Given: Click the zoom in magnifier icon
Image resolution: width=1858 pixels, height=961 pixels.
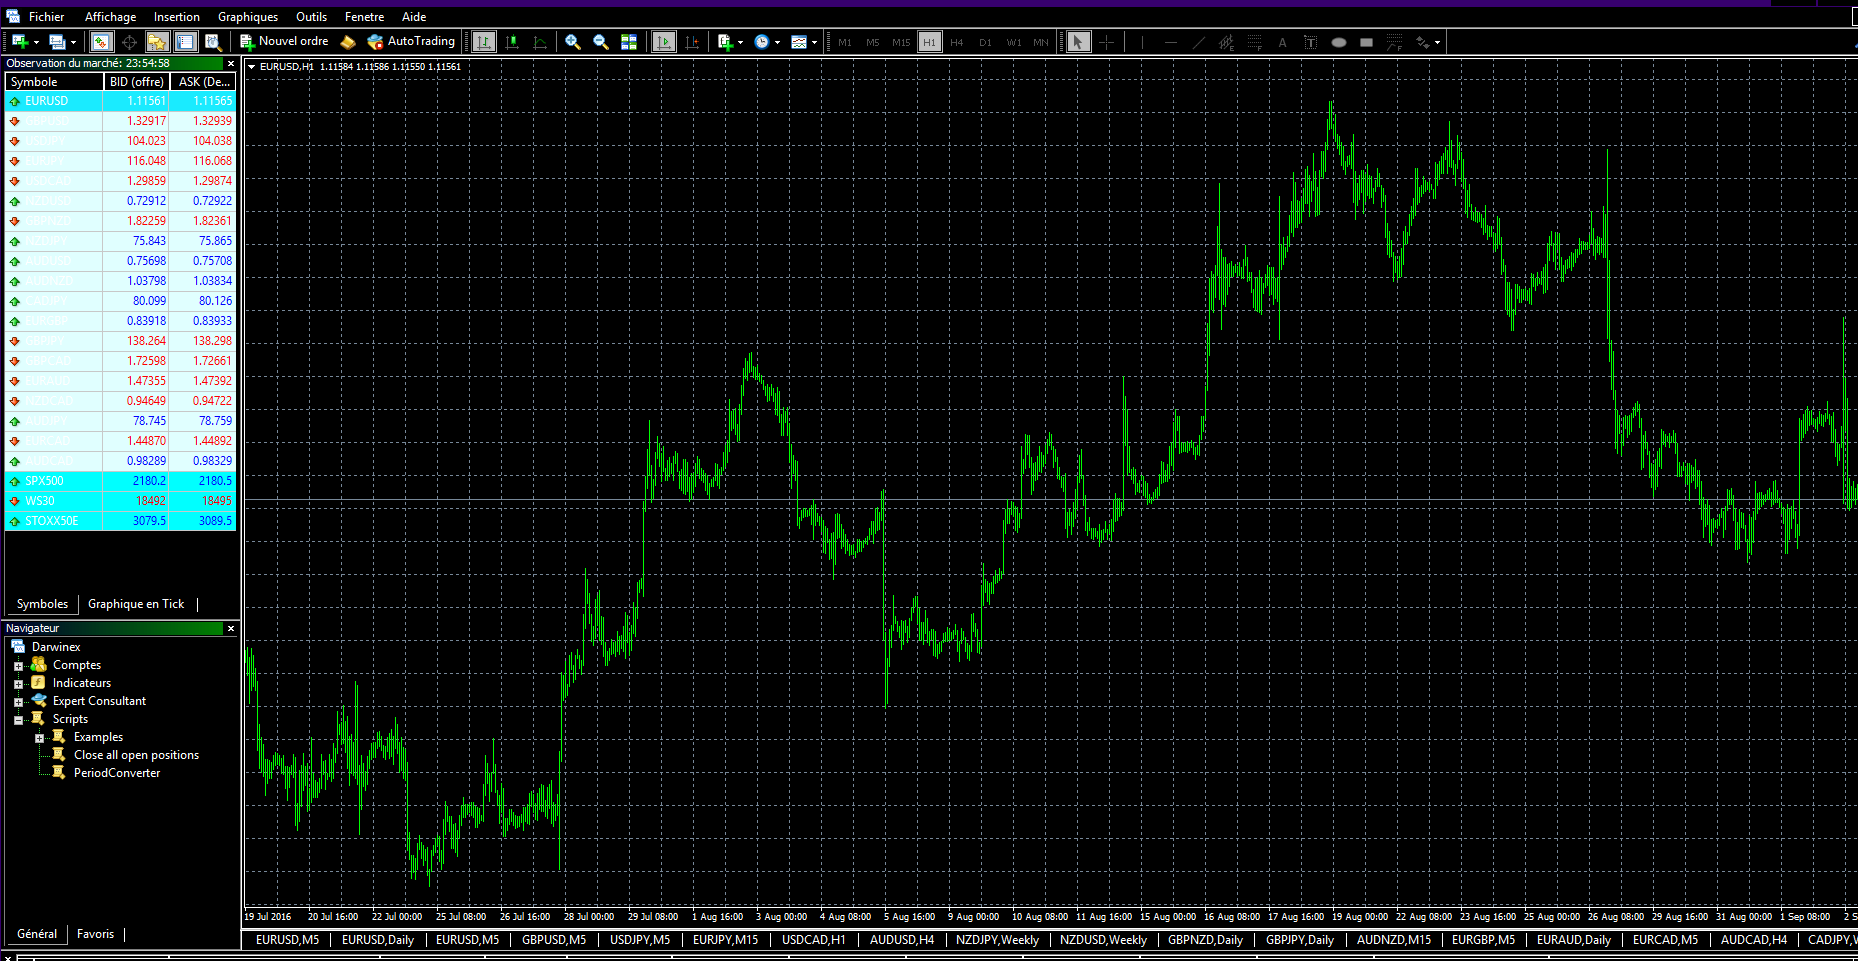Looking at the screenshot, I should (x=573, y=42).
